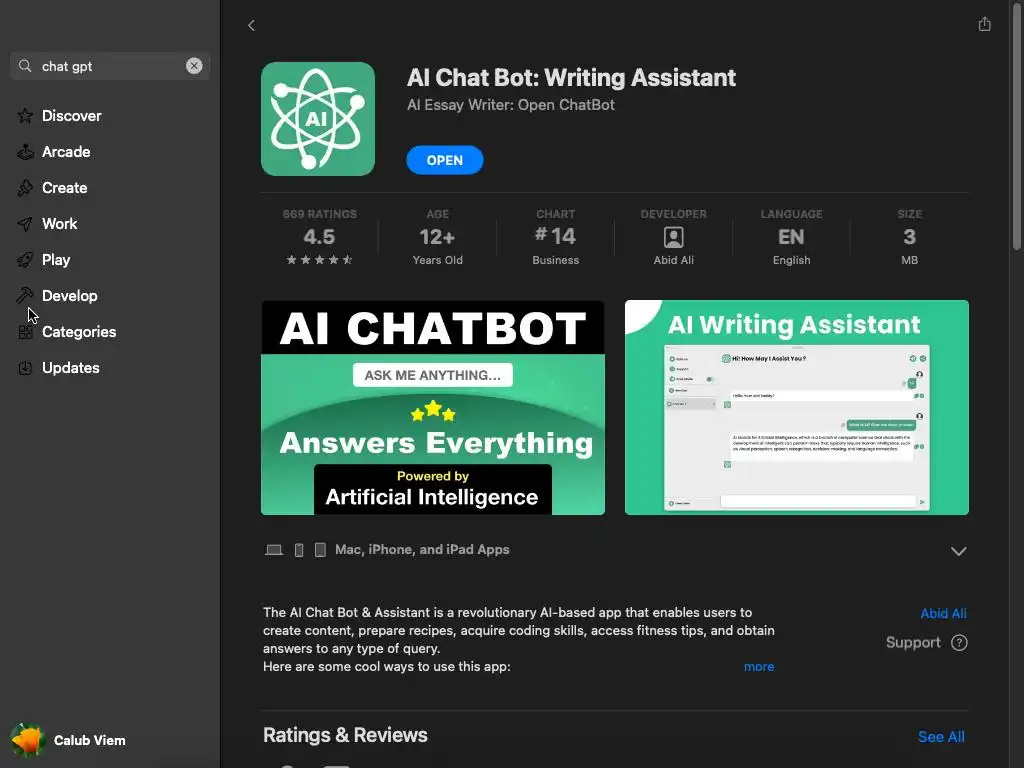Click 'AI Essay Writer: Open ChatBot' subtitle
This screenshot has height=768, width=1024.
[511, 105]
